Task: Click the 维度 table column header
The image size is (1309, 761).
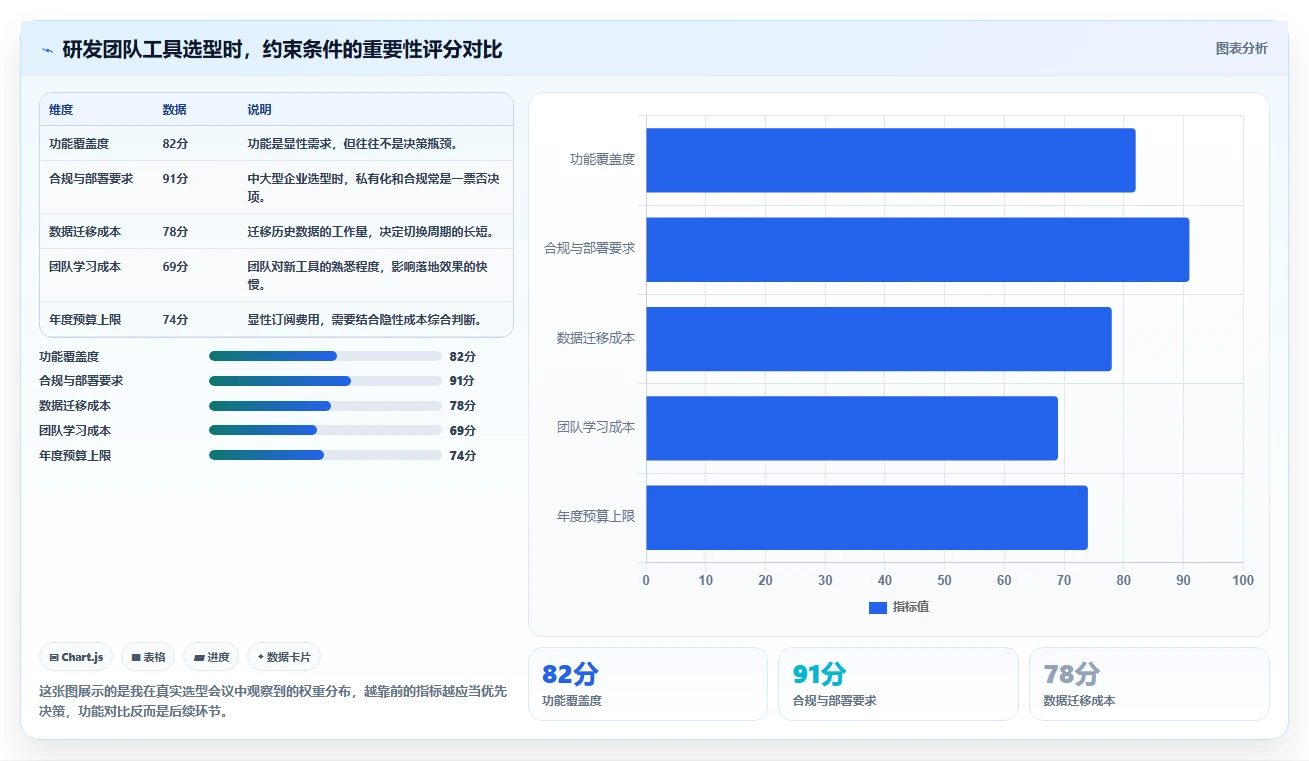Action: 61,109
